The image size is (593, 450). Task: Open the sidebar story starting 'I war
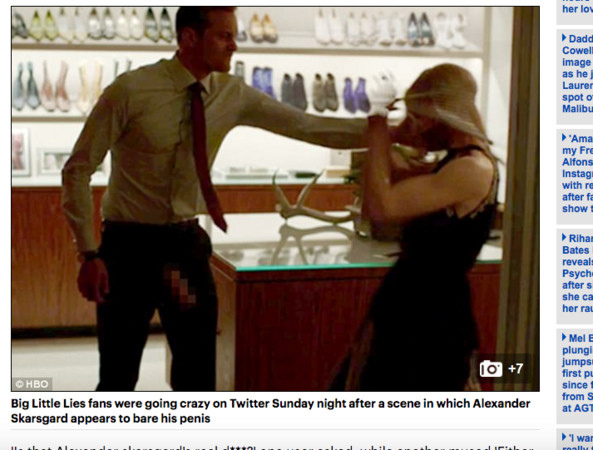click(577, 442)
